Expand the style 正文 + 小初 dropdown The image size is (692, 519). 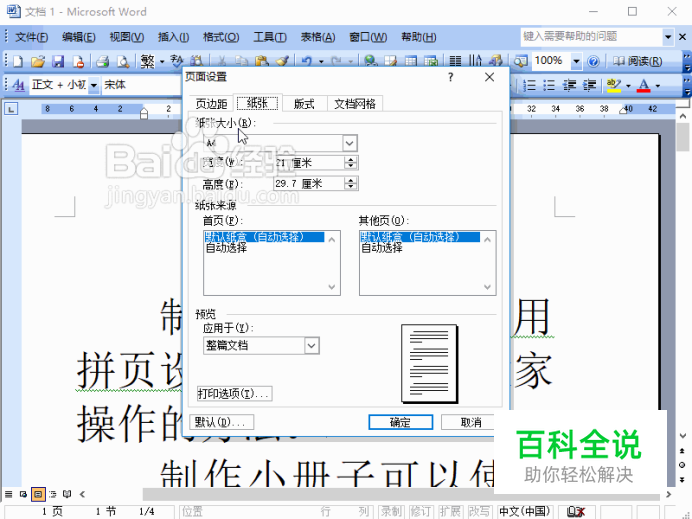(94, 84)
